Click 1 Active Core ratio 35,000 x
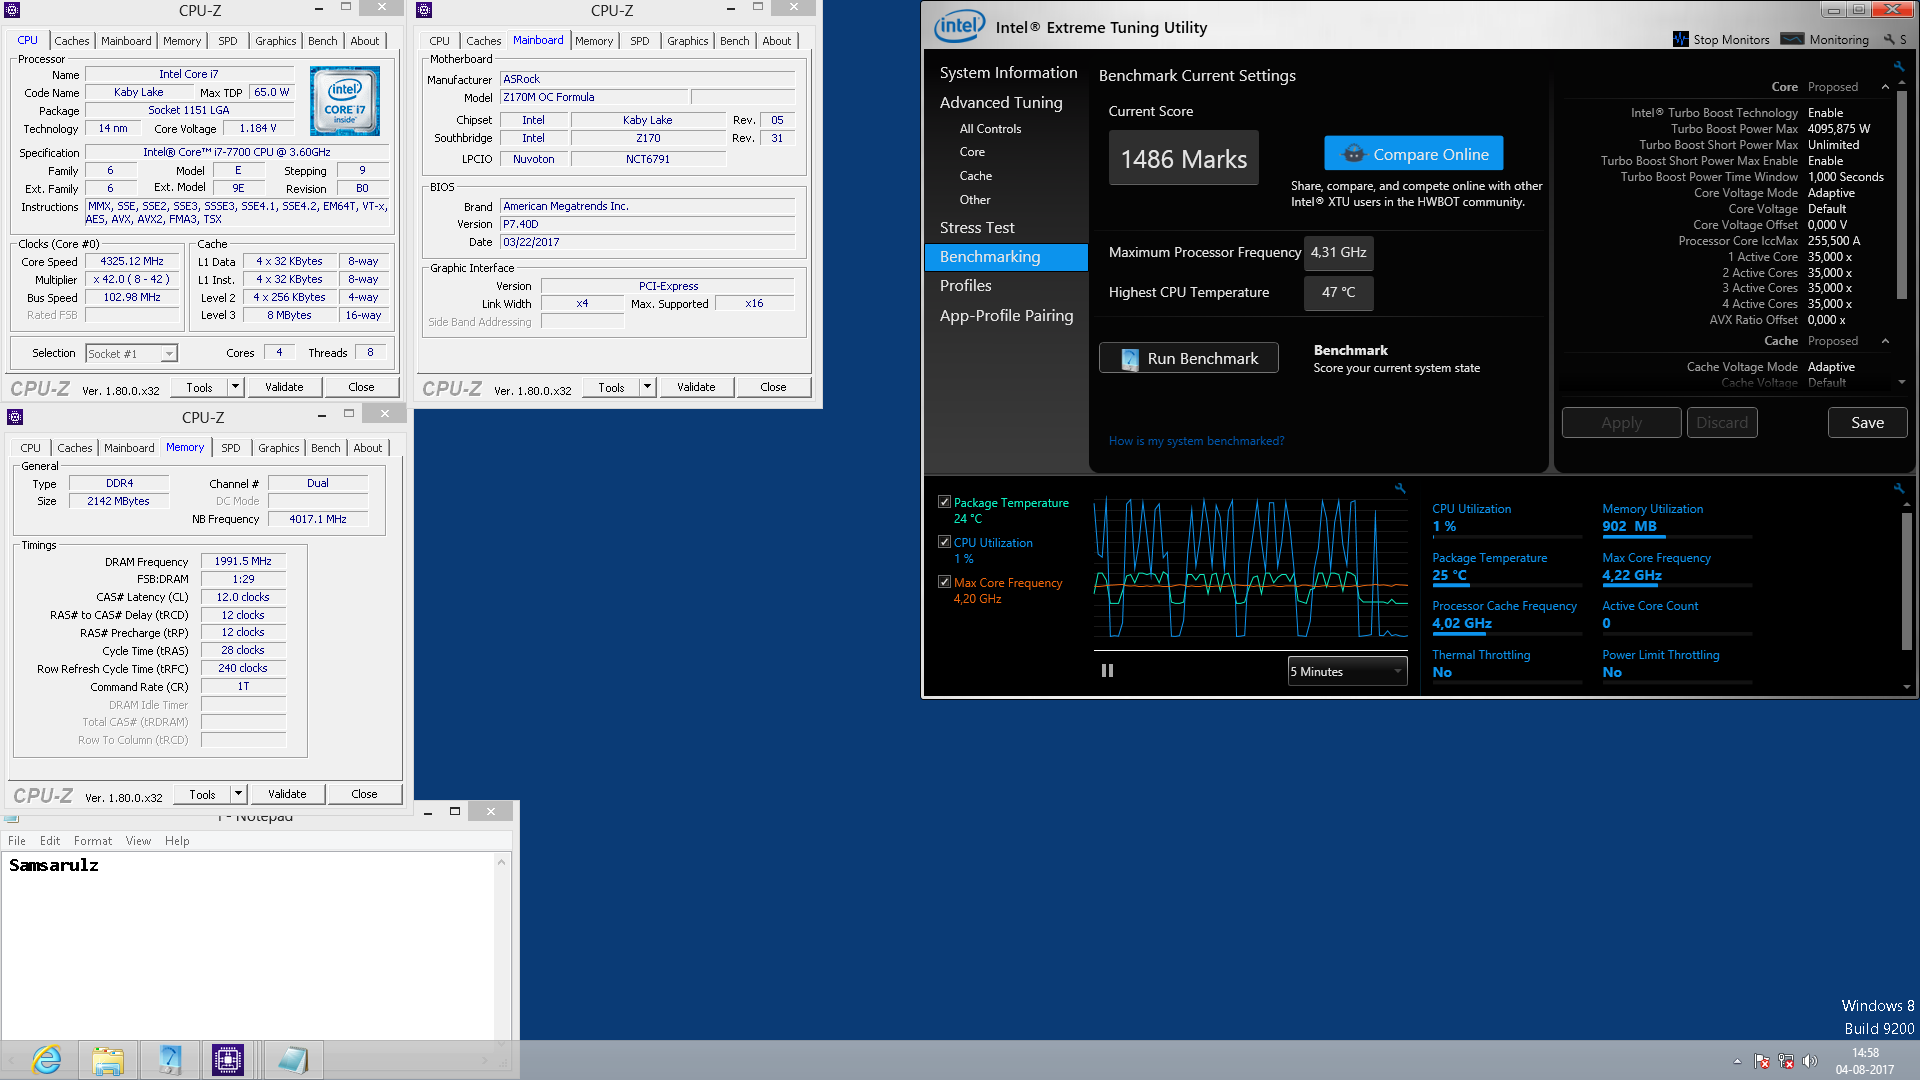 point(1830,257)
